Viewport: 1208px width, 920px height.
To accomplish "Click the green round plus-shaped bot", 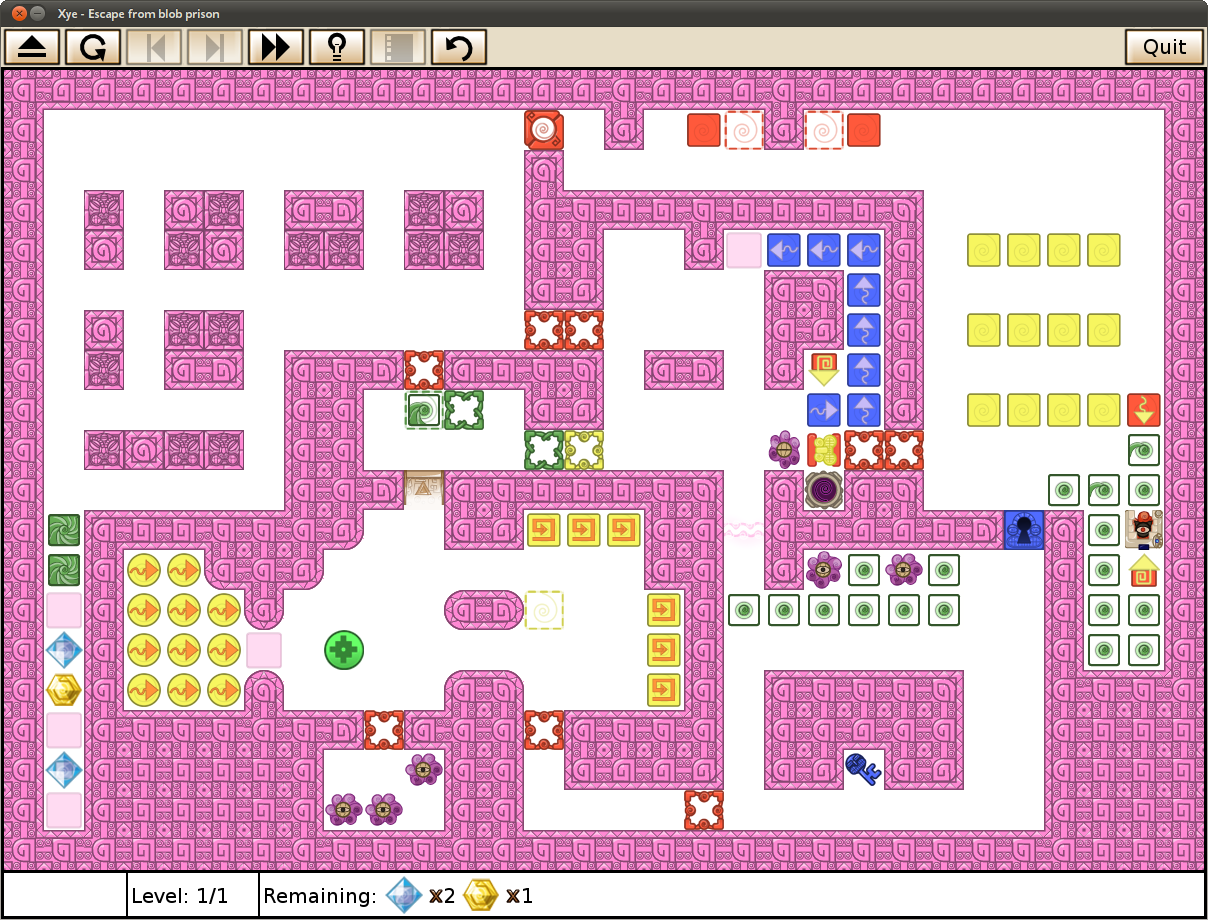I will (x=344, y=650).
